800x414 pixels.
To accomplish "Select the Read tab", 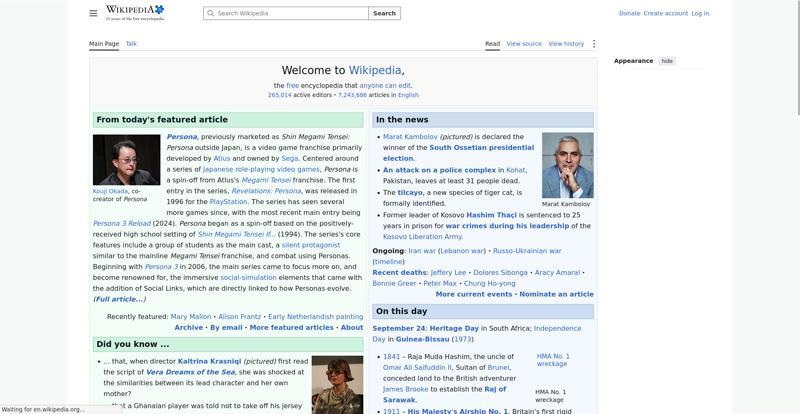I will click(x=492, y=44).
